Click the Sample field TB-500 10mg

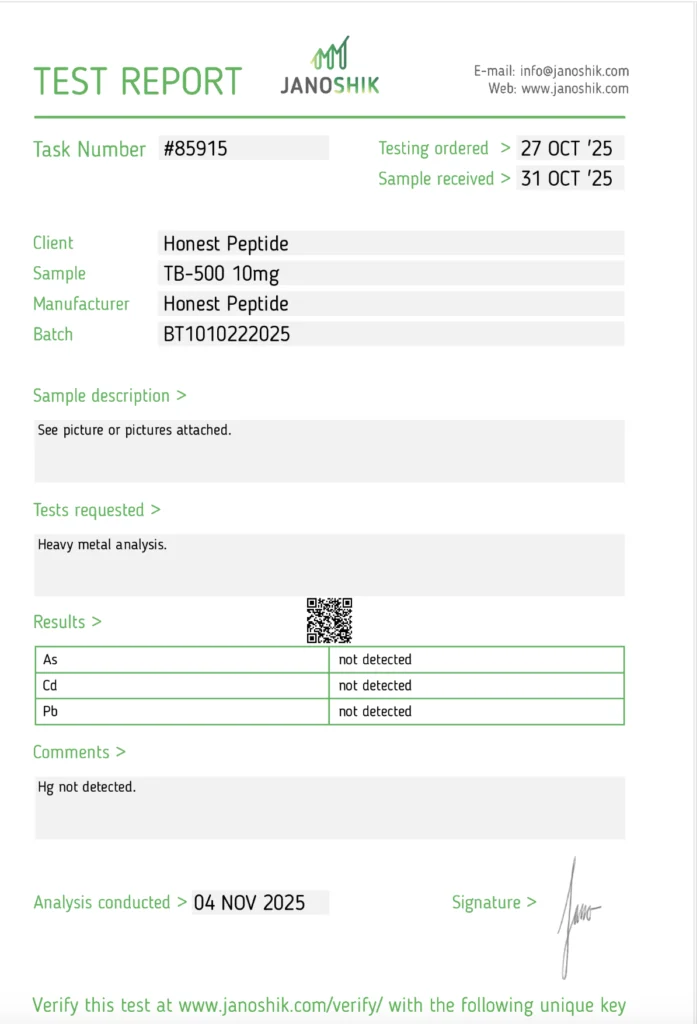(392, 273)
